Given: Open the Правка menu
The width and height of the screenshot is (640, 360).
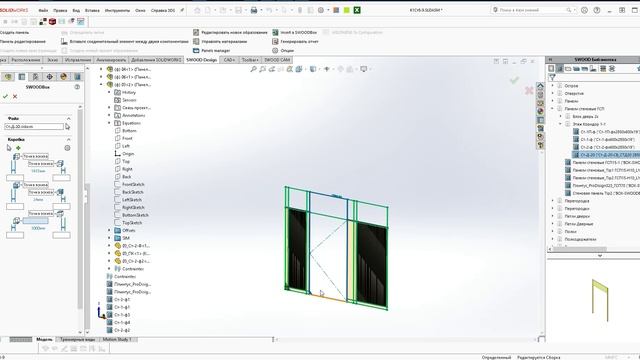Looking at the screenshot, I should click(x=60, y=10).
